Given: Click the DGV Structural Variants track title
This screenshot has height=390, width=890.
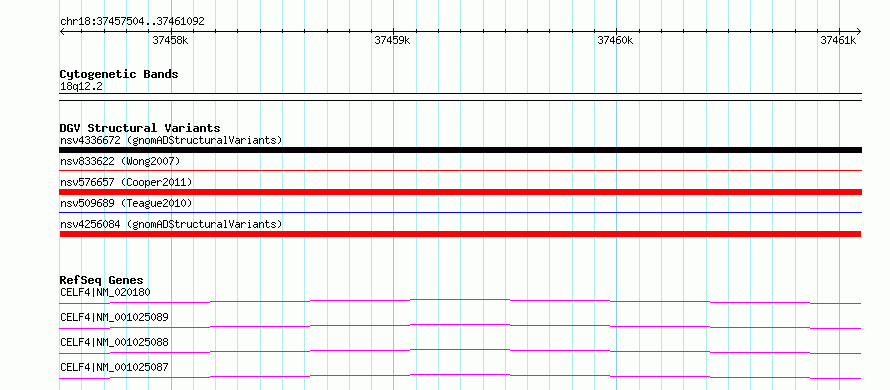Looking at the screenshot, I should point(140,128).
